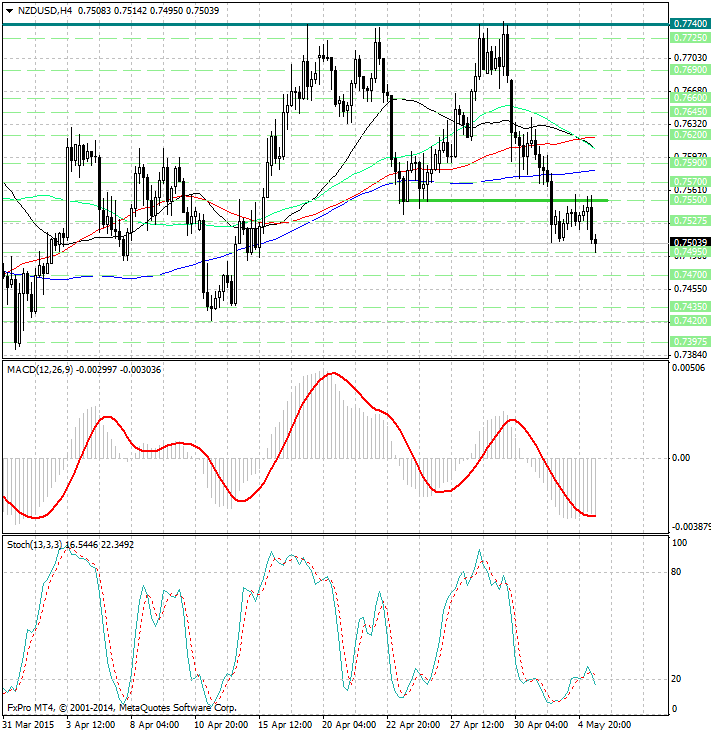The image size is (711, 733).
Task: Select the 0.76600 price level label
Action: 690,98
